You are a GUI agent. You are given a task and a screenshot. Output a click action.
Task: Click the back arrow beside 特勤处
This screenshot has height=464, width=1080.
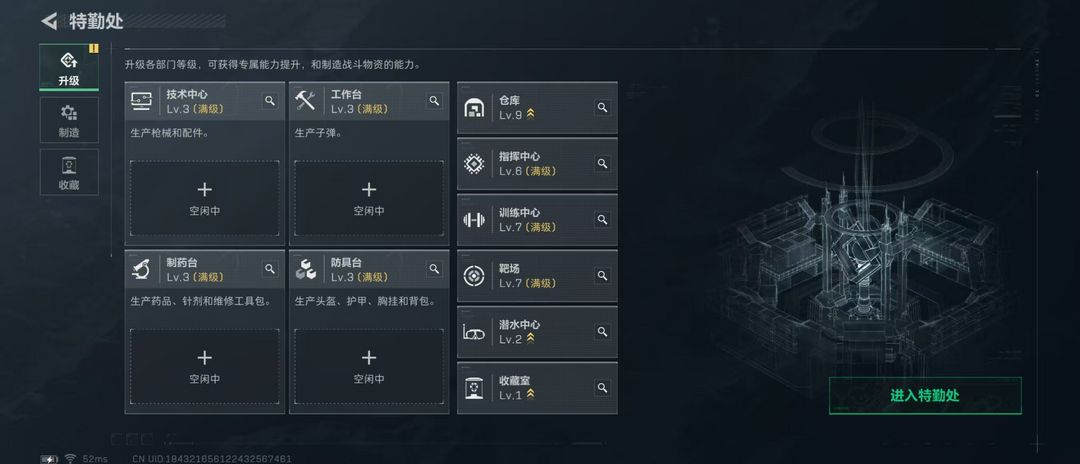[x=50, y=21]
